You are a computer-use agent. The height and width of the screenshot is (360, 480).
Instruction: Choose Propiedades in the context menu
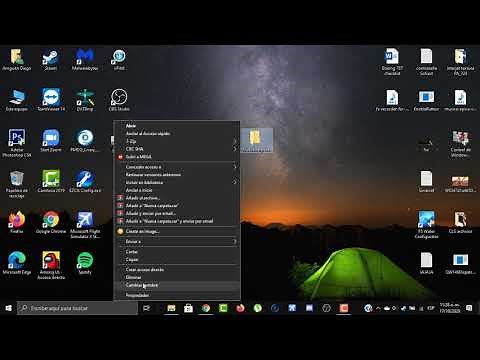[x=177, y=295]
